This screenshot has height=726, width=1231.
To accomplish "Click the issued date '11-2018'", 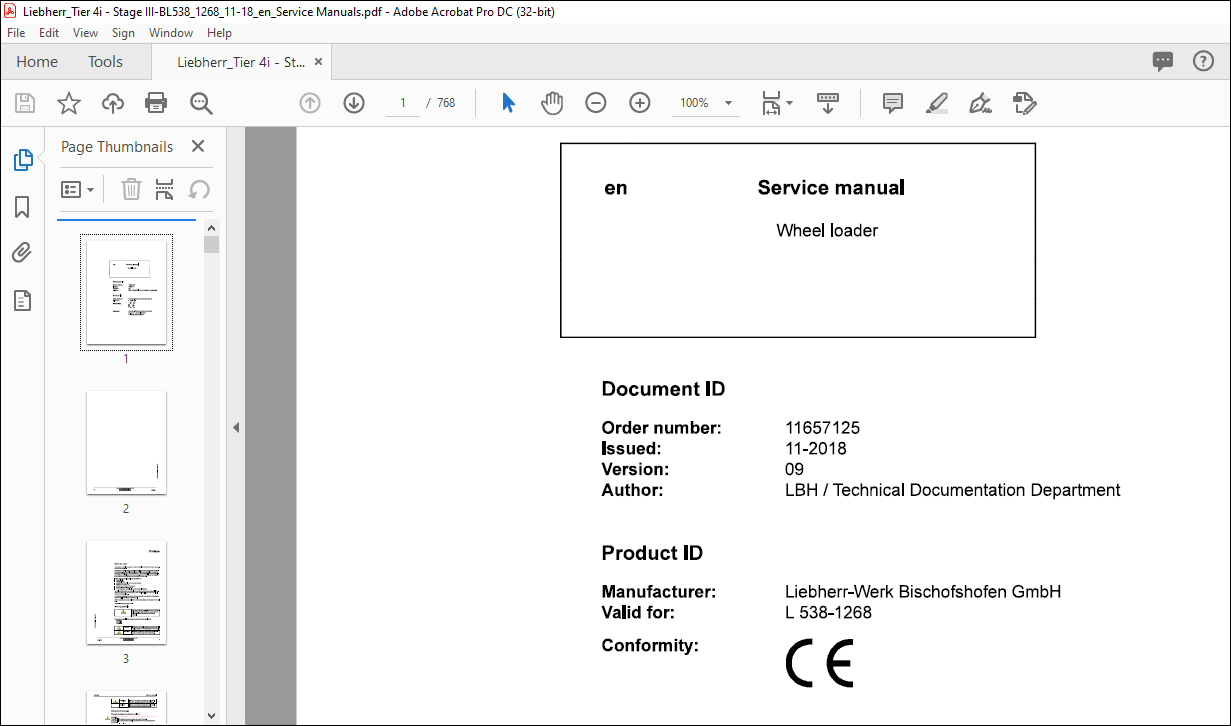I will pyautogui.click(x=816, y=448).
